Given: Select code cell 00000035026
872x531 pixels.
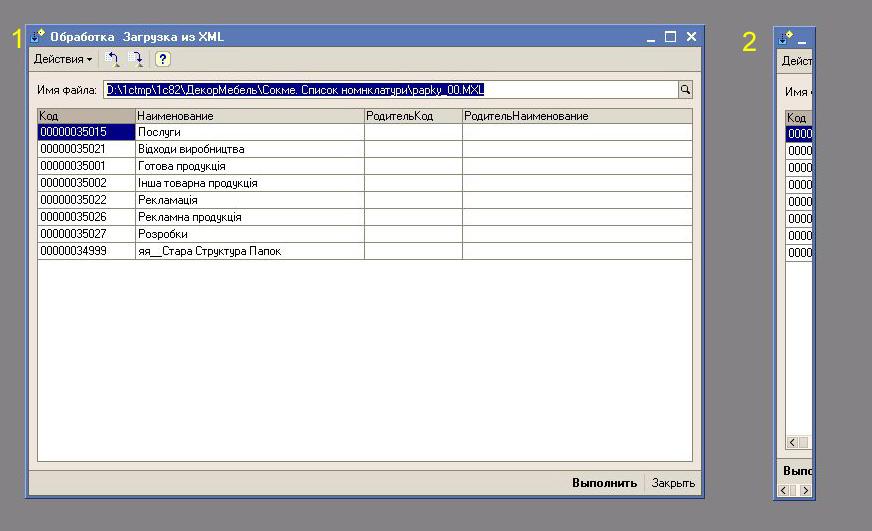Looking at the screenshot, I should 86,217.
